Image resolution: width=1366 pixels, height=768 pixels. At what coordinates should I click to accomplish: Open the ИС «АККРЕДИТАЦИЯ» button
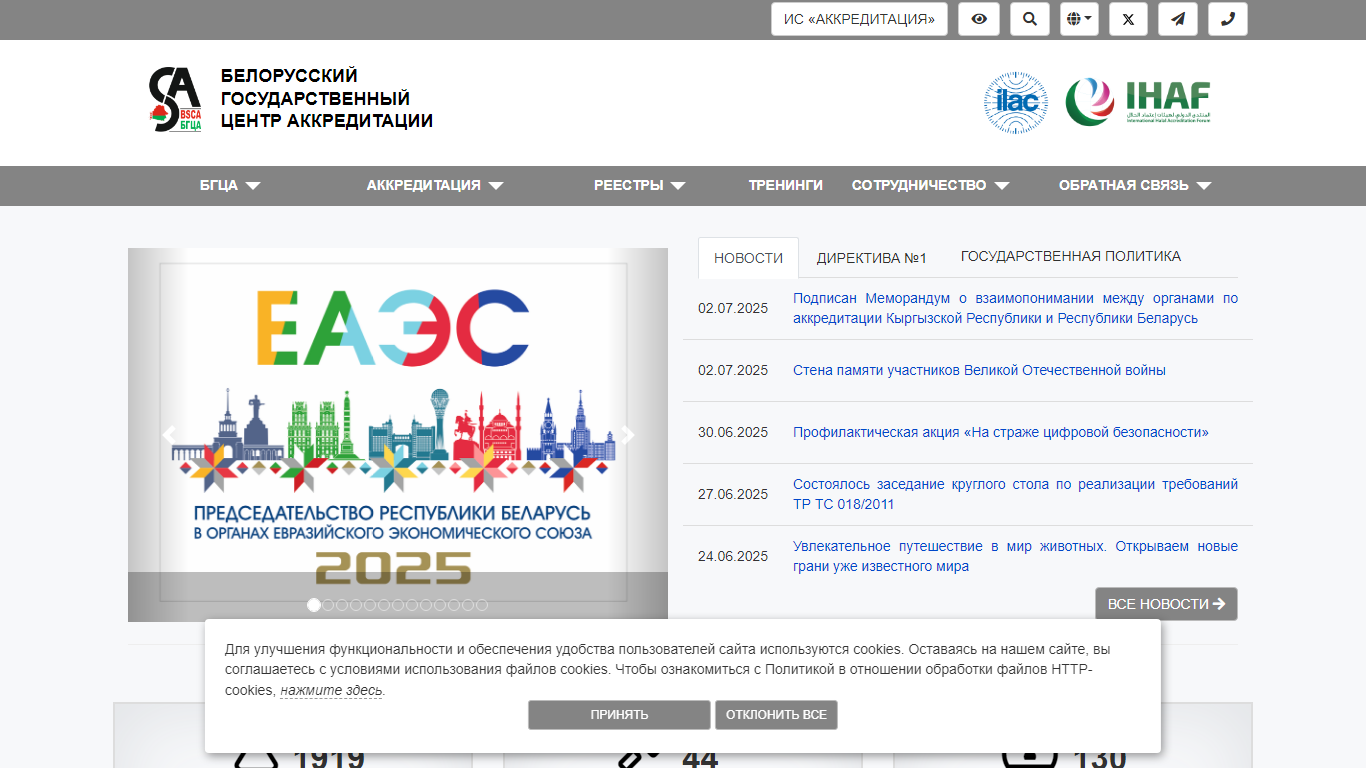click(859, 19)
